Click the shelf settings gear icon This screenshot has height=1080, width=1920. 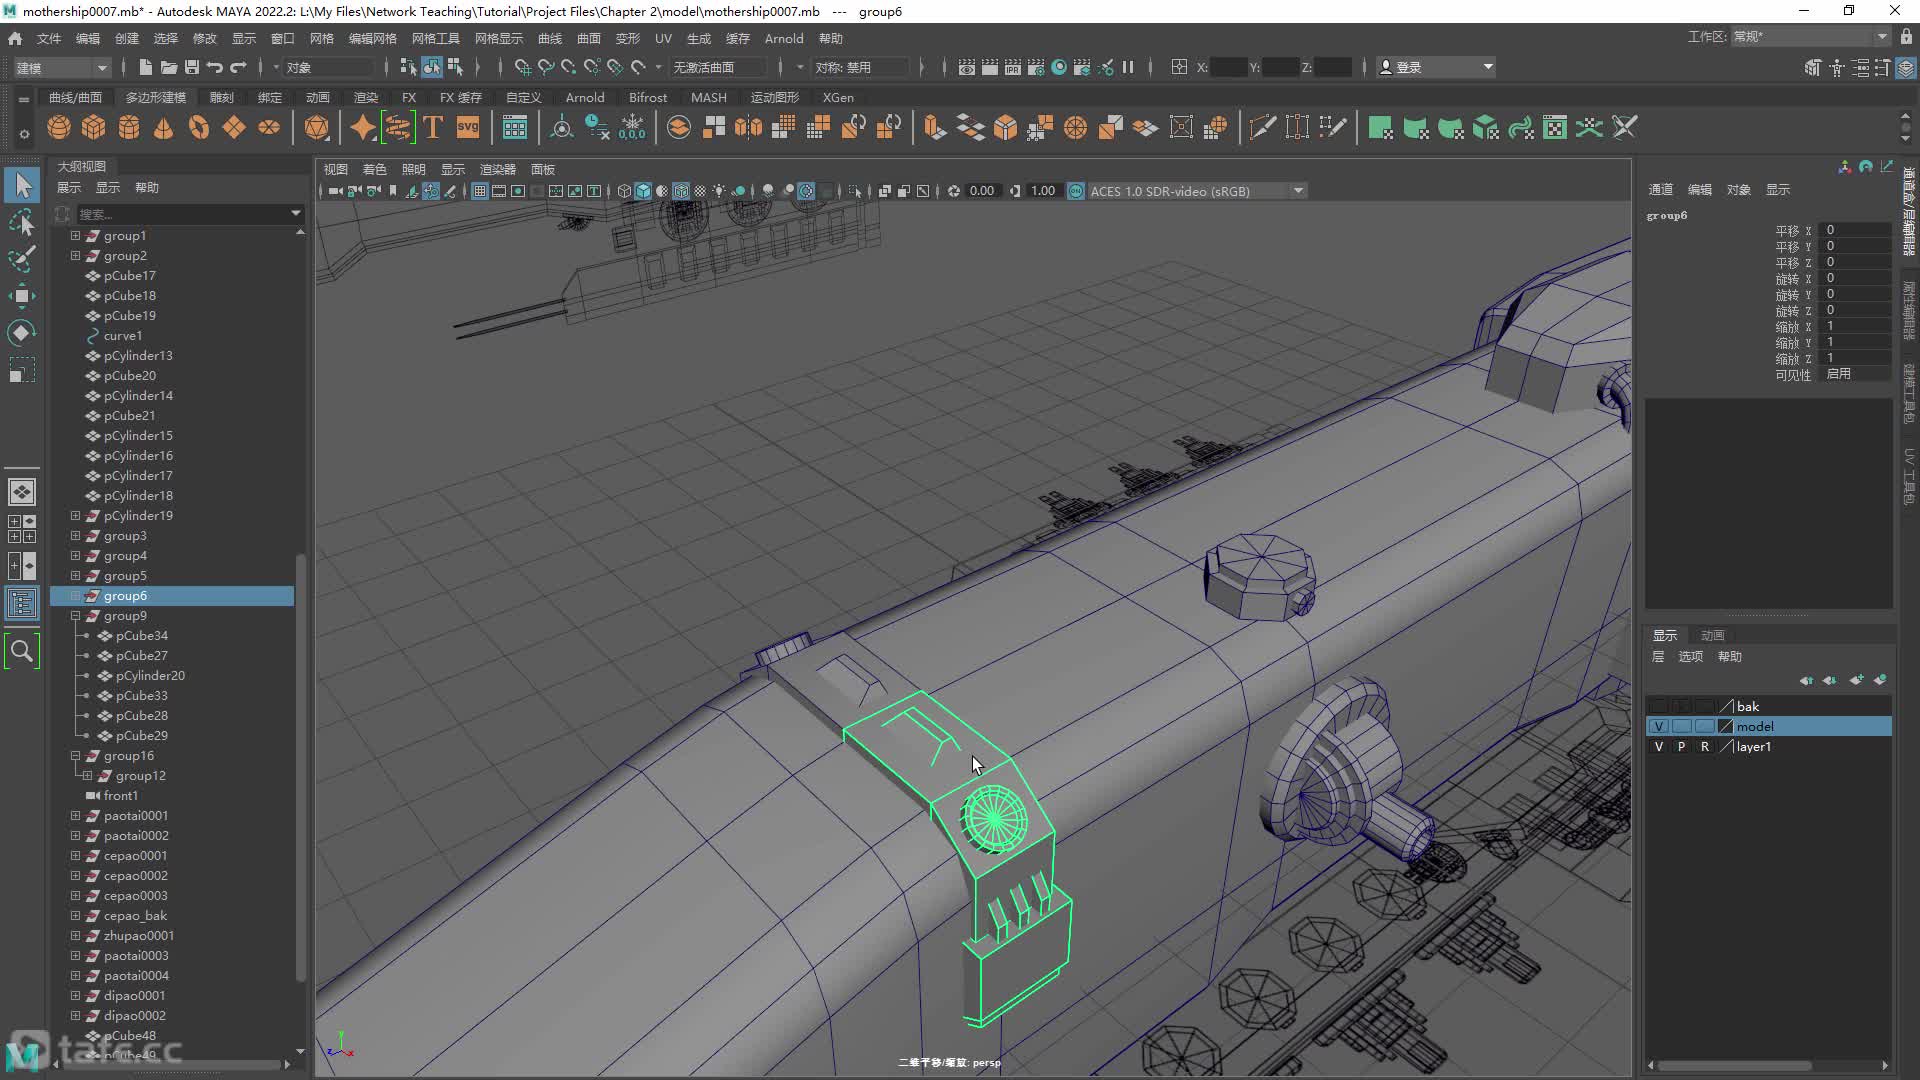click(24, 134)
